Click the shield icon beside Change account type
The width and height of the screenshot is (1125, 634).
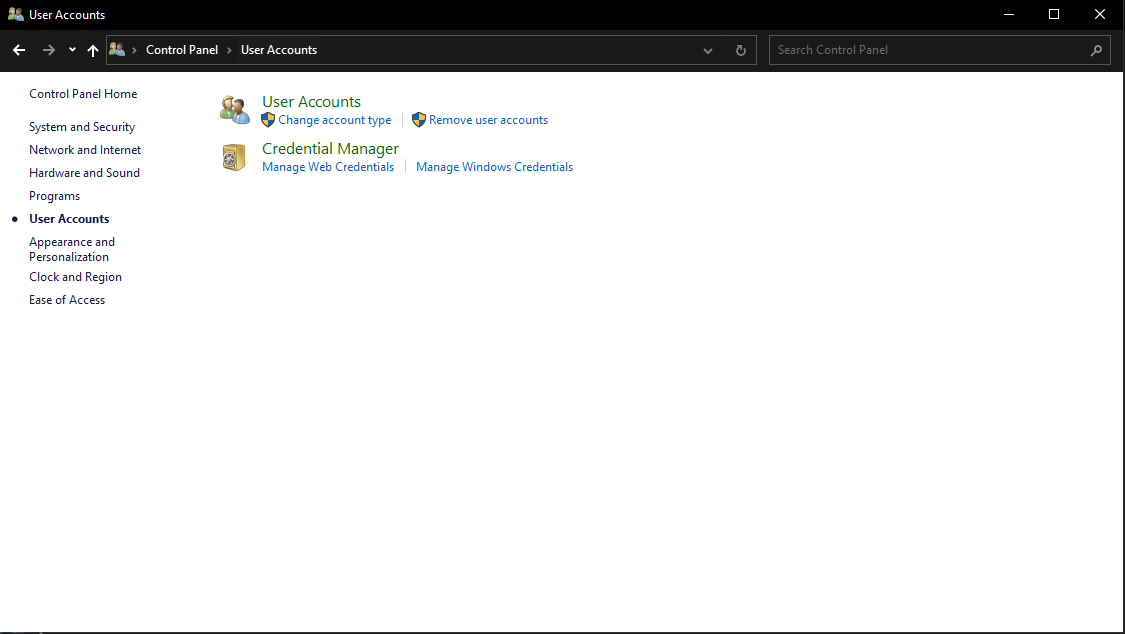tap(268, 120)
